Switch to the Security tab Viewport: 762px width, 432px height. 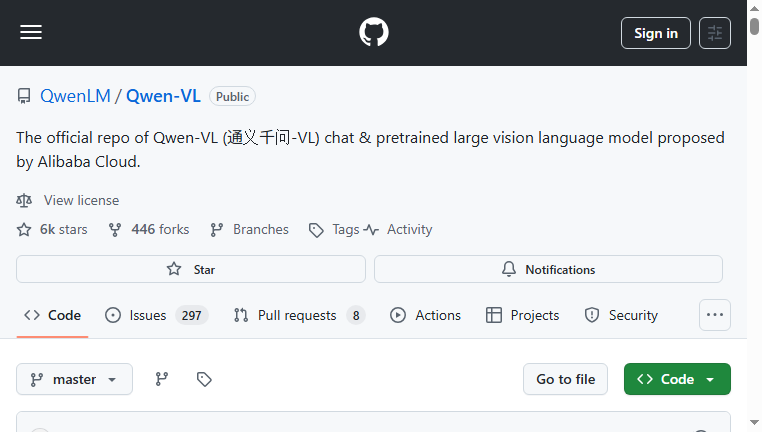tap(621, 315)
